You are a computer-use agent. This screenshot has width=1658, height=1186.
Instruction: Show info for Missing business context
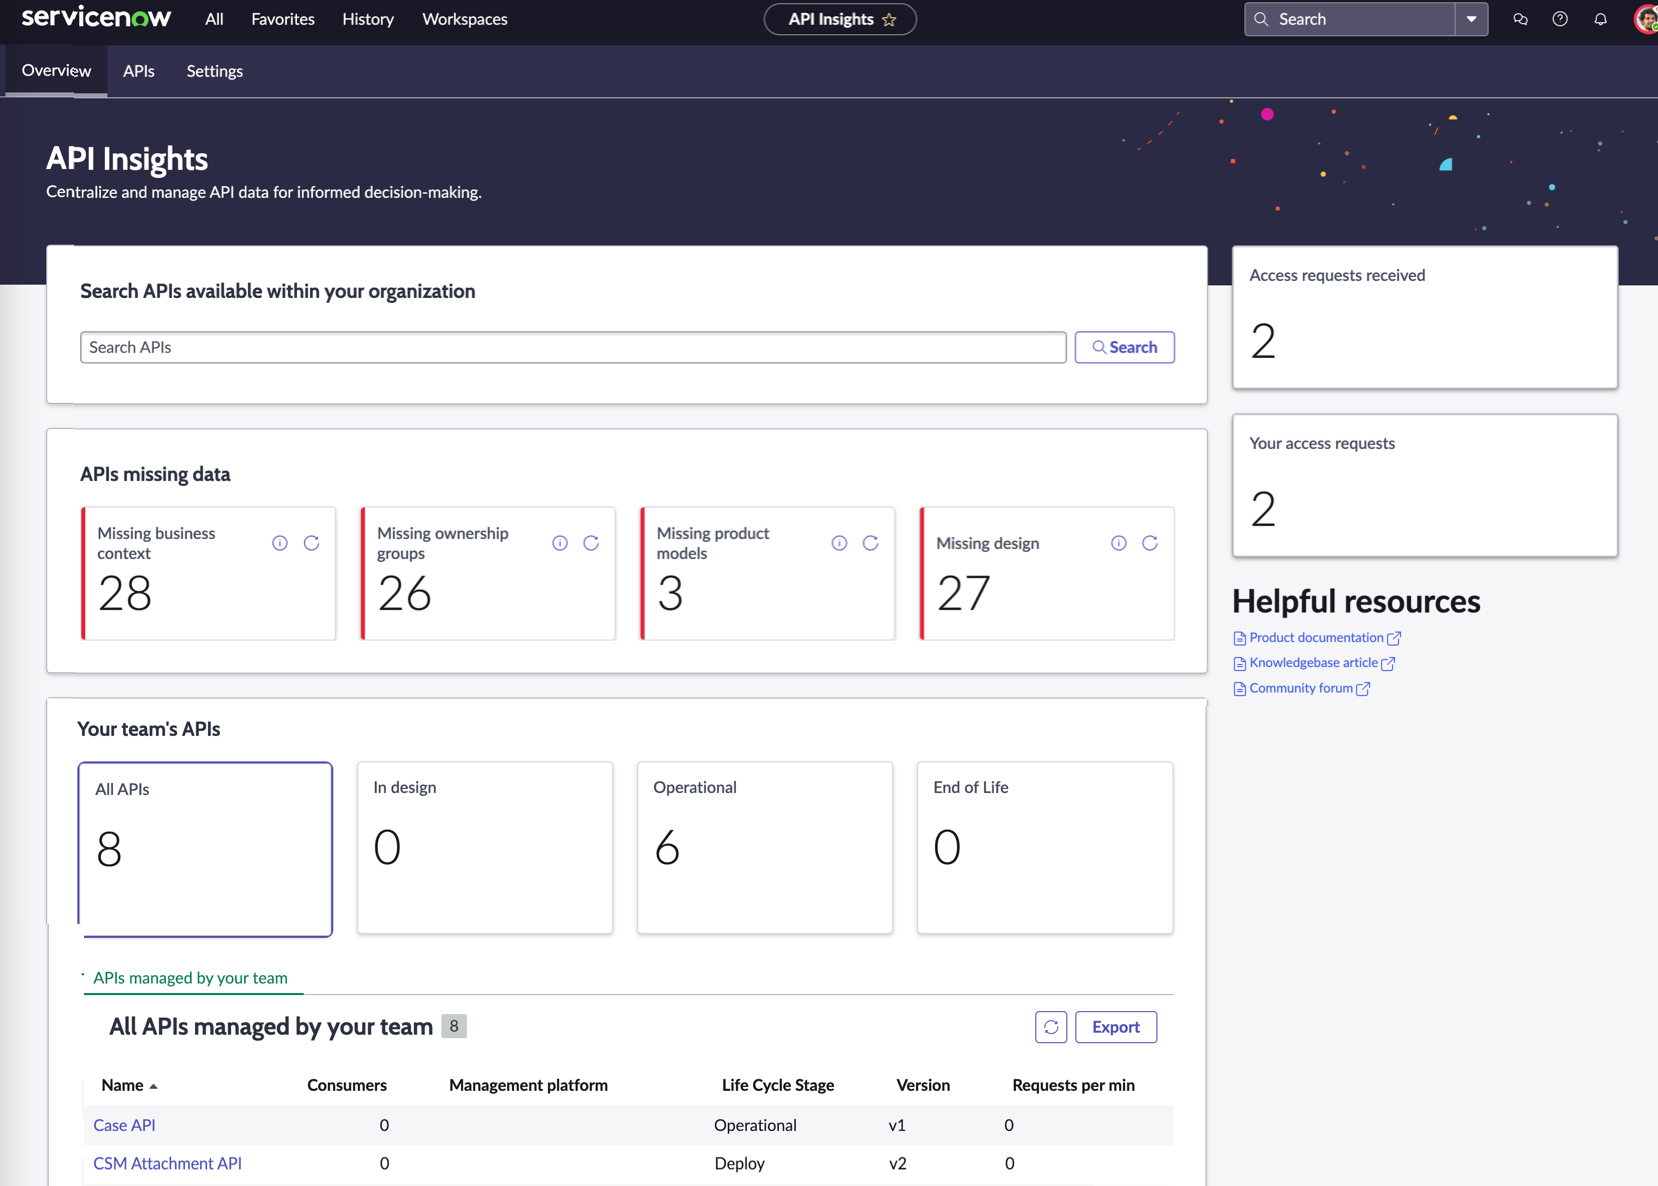[x=280, y=543]
